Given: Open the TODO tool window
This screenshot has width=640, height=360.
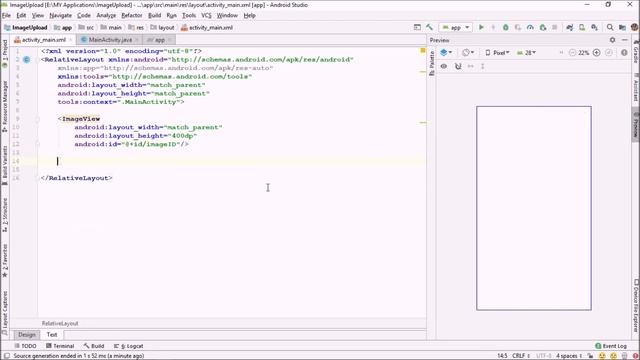Looking at the screenshot, I should point(25,346).
